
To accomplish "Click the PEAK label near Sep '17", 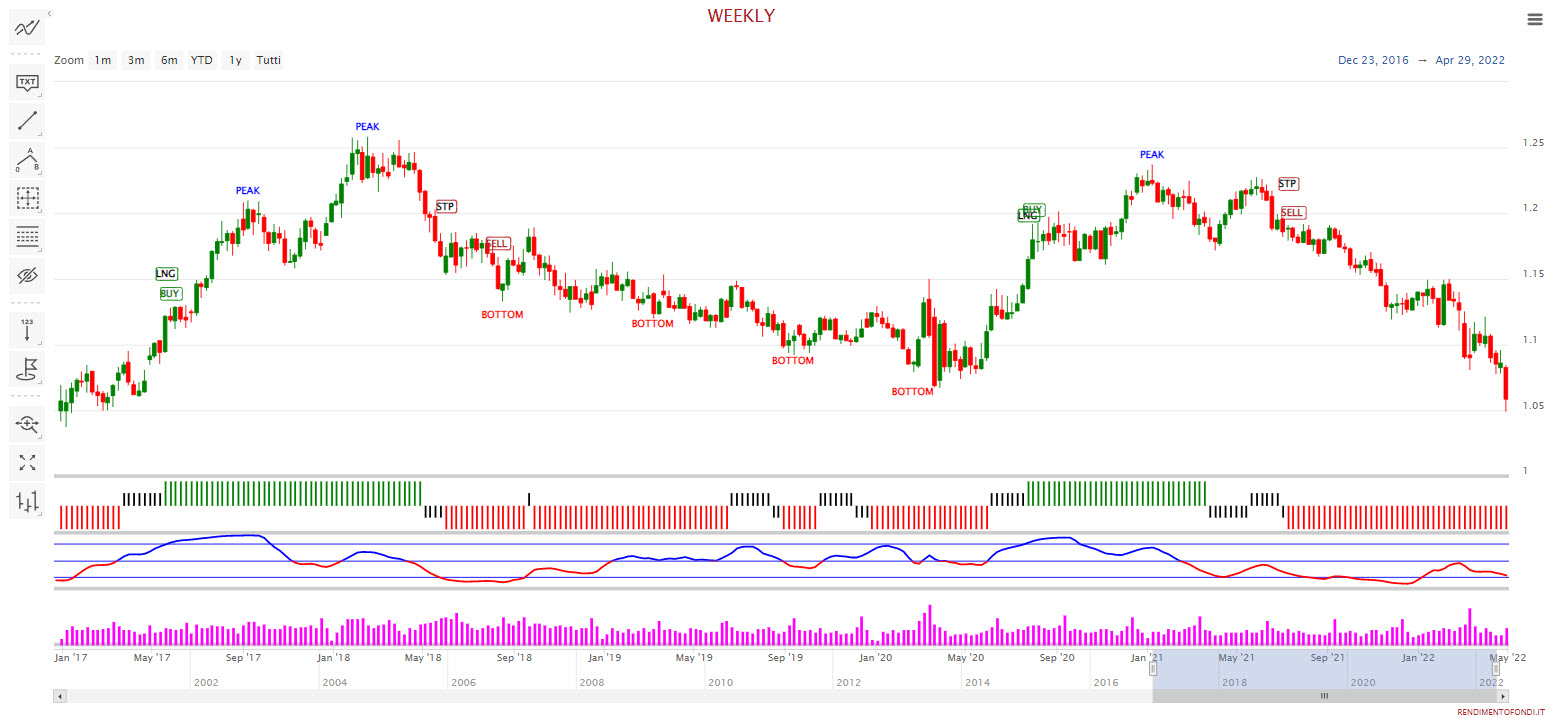I will pyautogui.click(x=247, y=190).
